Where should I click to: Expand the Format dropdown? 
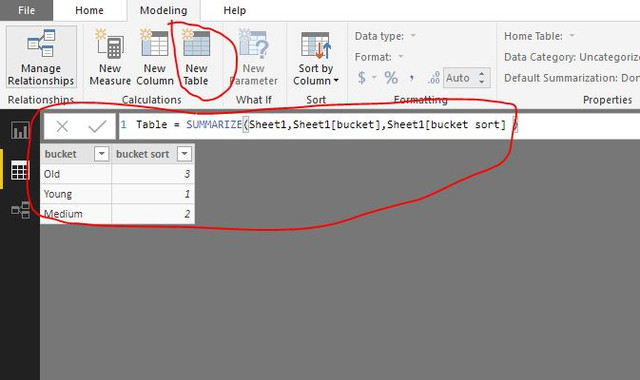click(401, 57)
